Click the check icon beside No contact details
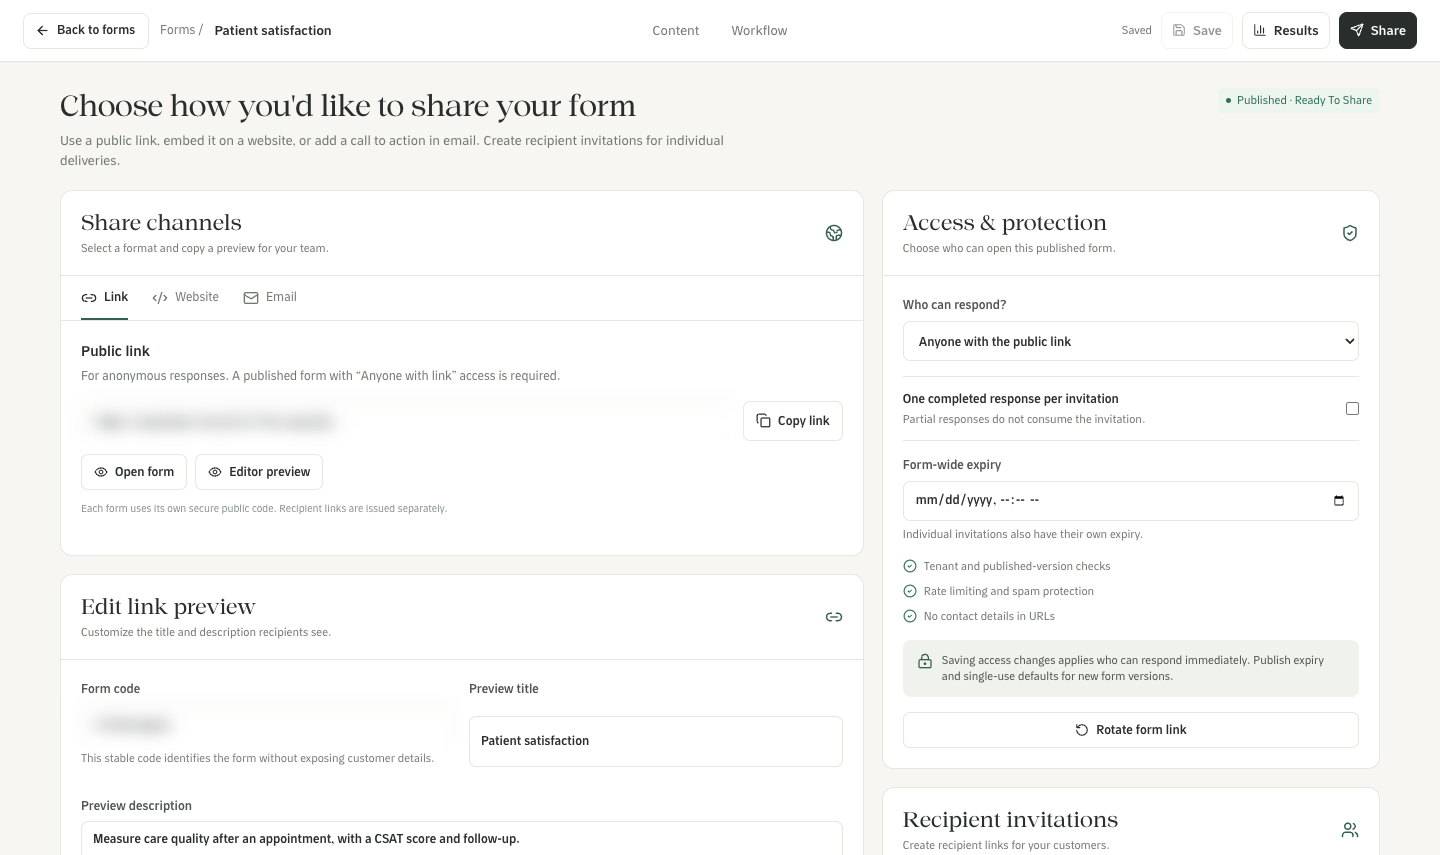This screenshot has height=855, width=1440. coord(910,616)
